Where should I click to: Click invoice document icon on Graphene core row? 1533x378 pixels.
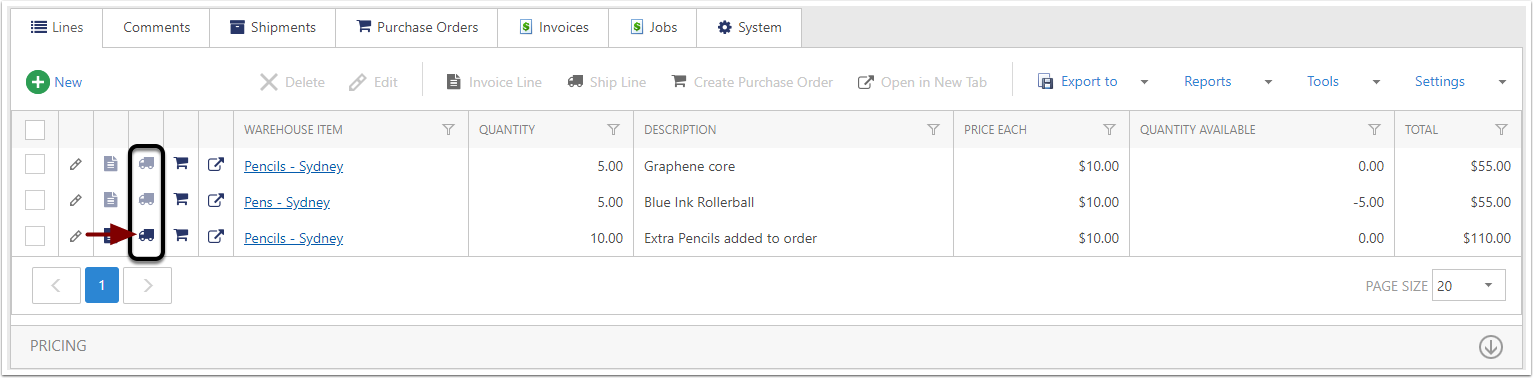pyautogui.click(x=111, y=165)
